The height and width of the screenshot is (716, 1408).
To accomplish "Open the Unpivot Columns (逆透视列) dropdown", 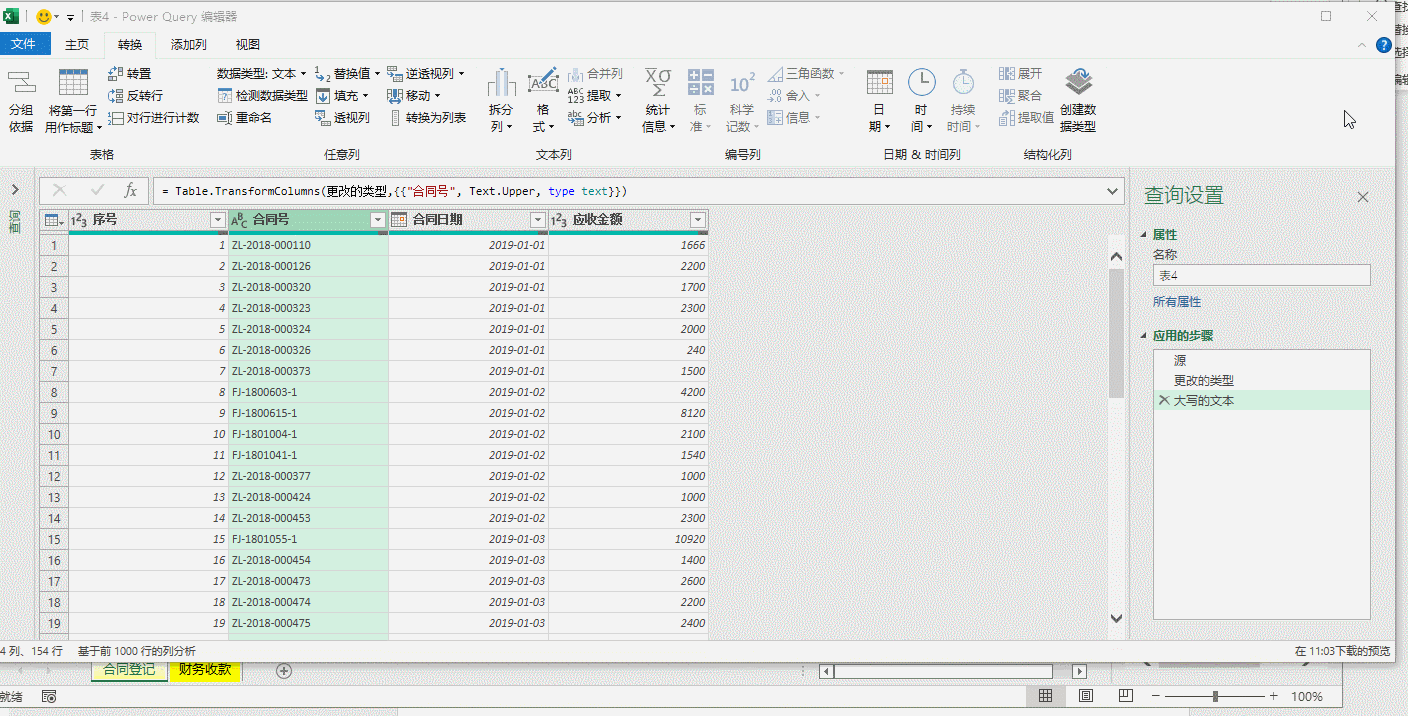I will pyautogui.click(x=426, y=73).
